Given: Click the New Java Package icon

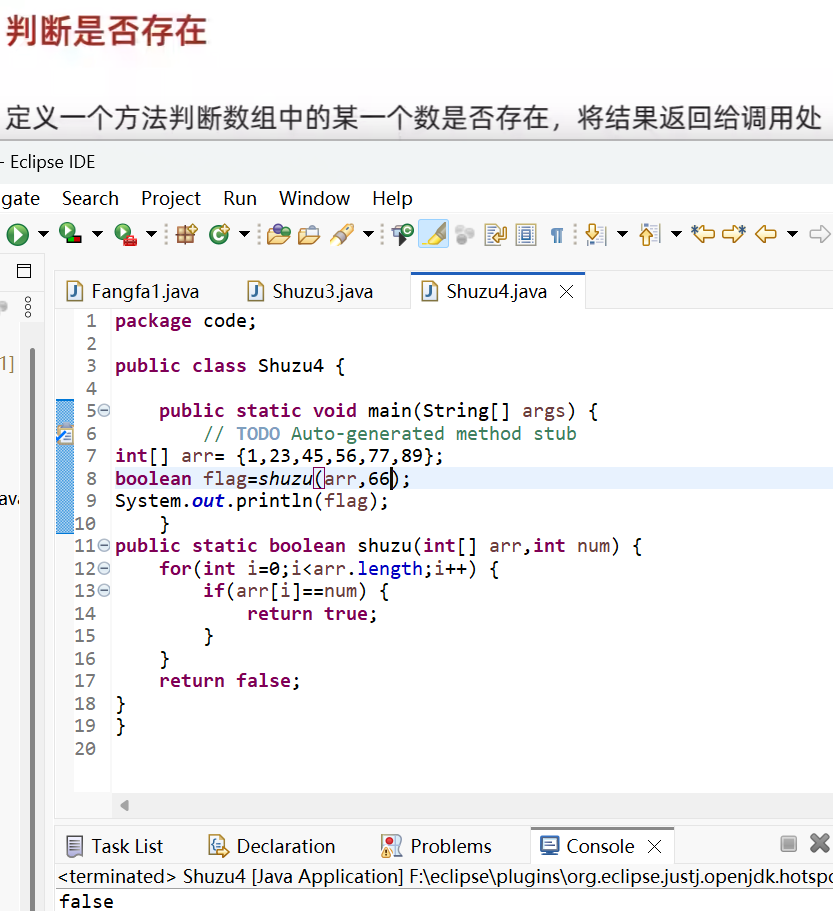Looking at the screenshot, I should click(x=186, y=235).
